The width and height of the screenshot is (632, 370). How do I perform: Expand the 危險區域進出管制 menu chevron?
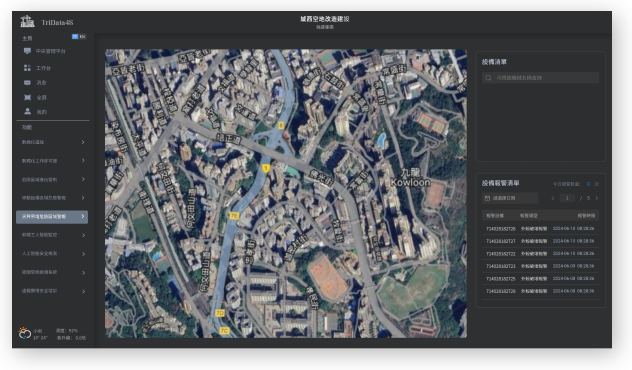(x=83, y=179)
